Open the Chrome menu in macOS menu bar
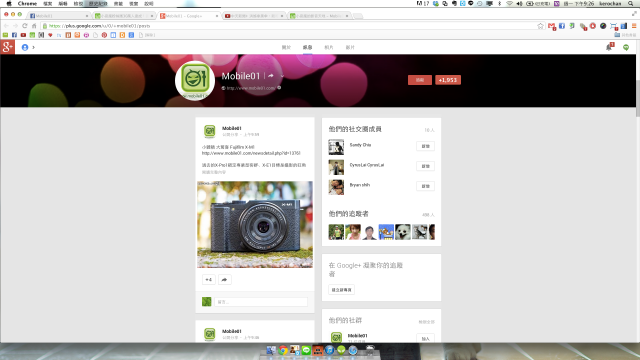Screen dimensions: 640x360 point(27,3)
